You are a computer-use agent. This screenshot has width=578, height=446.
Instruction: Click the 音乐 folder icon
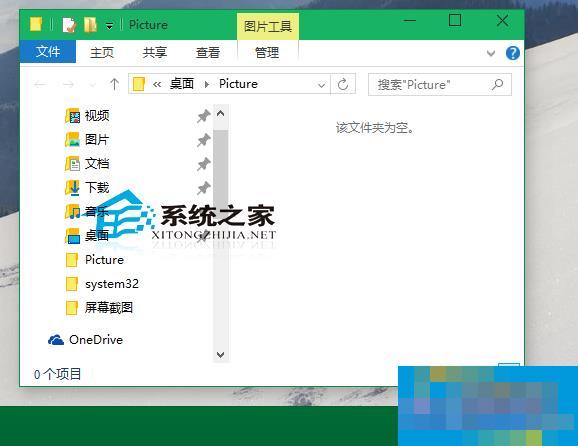click(73, 212)
